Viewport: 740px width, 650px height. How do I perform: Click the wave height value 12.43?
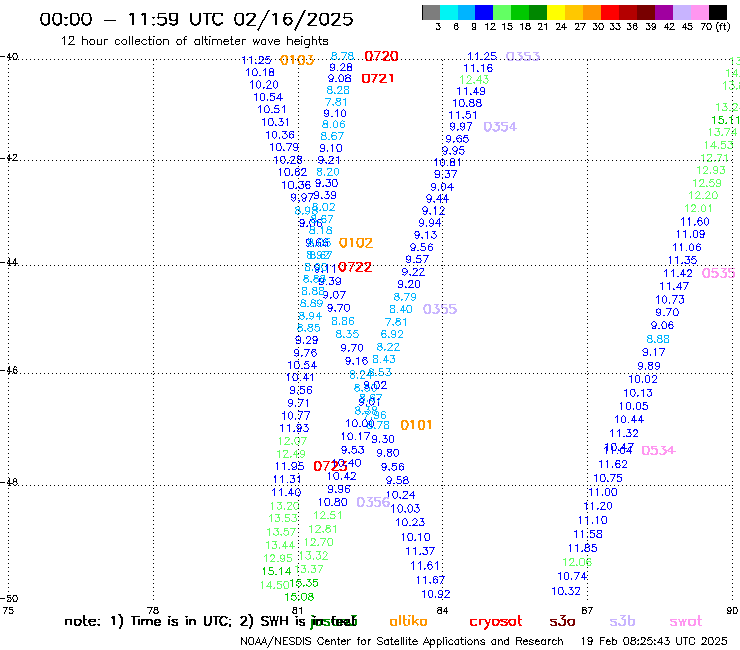474,80
